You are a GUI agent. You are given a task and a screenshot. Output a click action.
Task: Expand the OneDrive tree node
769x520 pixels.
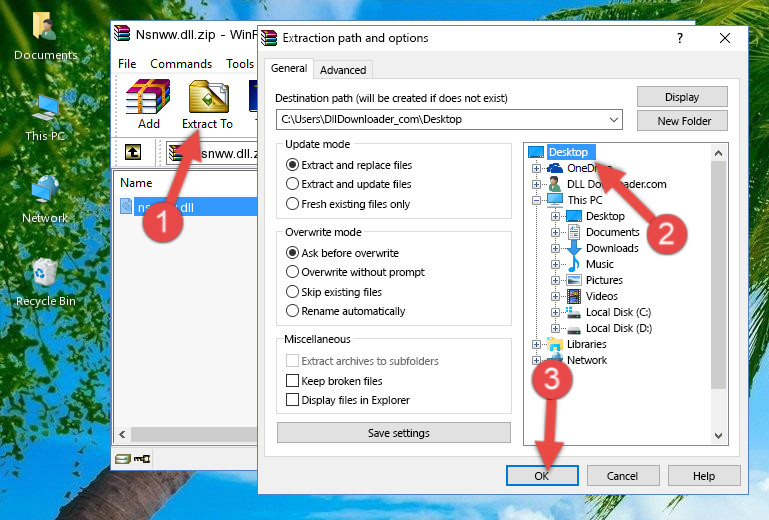point(536,168)
